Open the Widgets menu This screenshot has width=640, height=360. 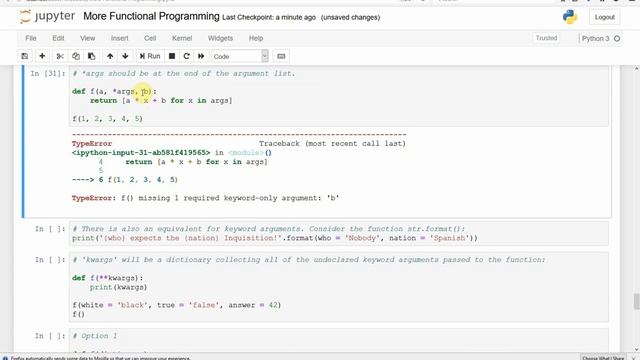(220, 38)
